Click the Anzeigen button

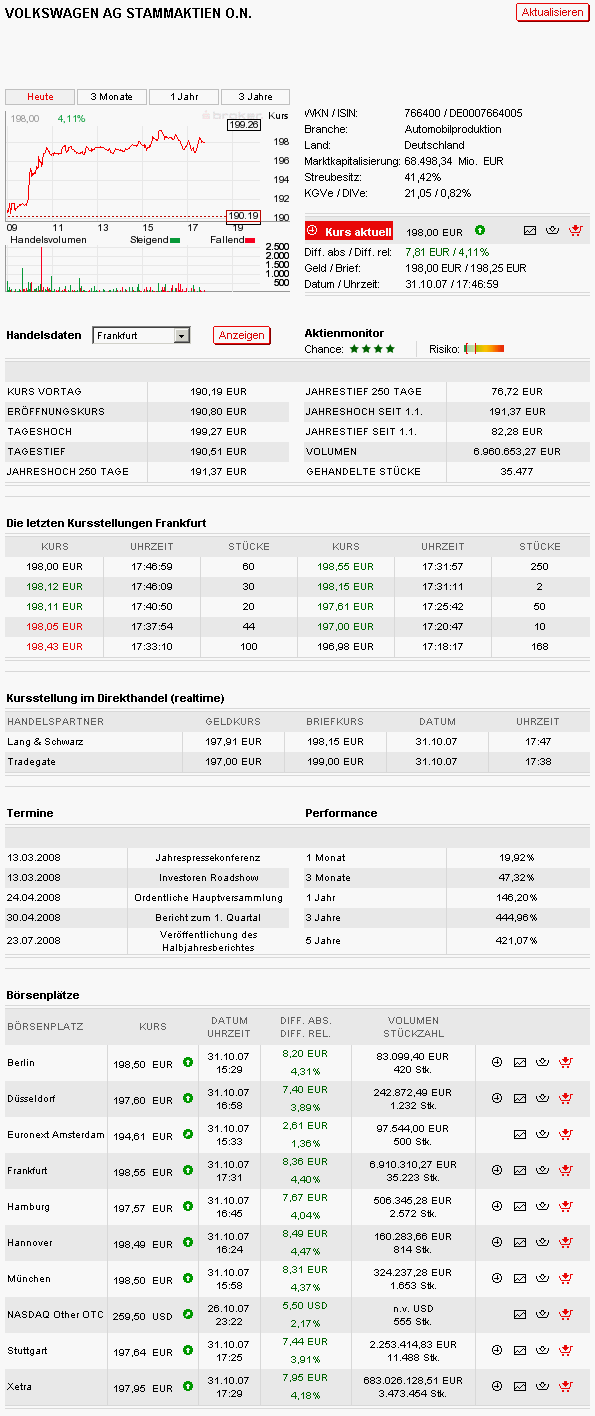tap(242, 336)
